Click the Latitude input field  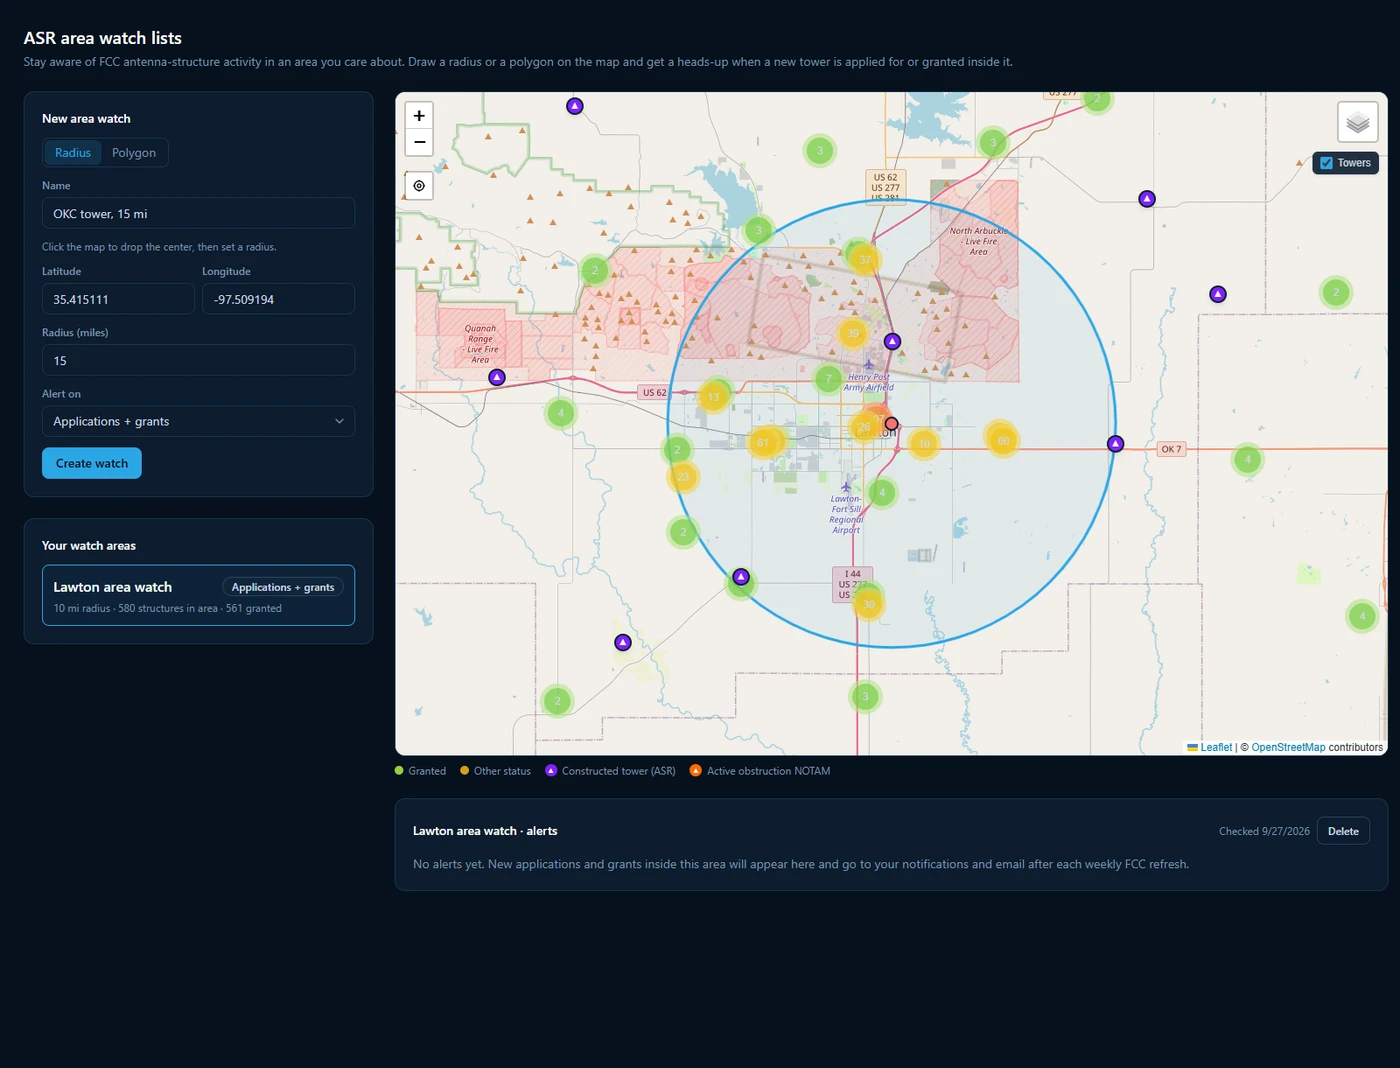[118, 299]
